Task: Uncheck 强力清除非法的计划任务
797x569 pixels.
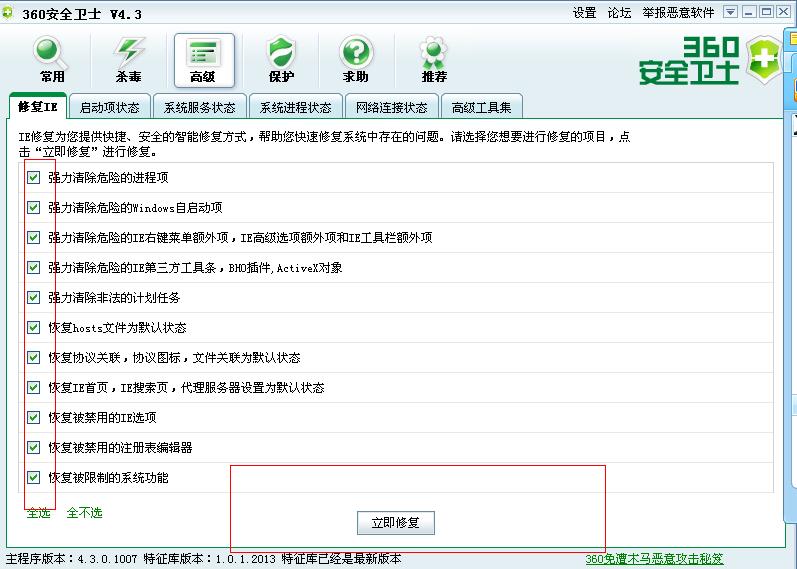Action: 34,297
